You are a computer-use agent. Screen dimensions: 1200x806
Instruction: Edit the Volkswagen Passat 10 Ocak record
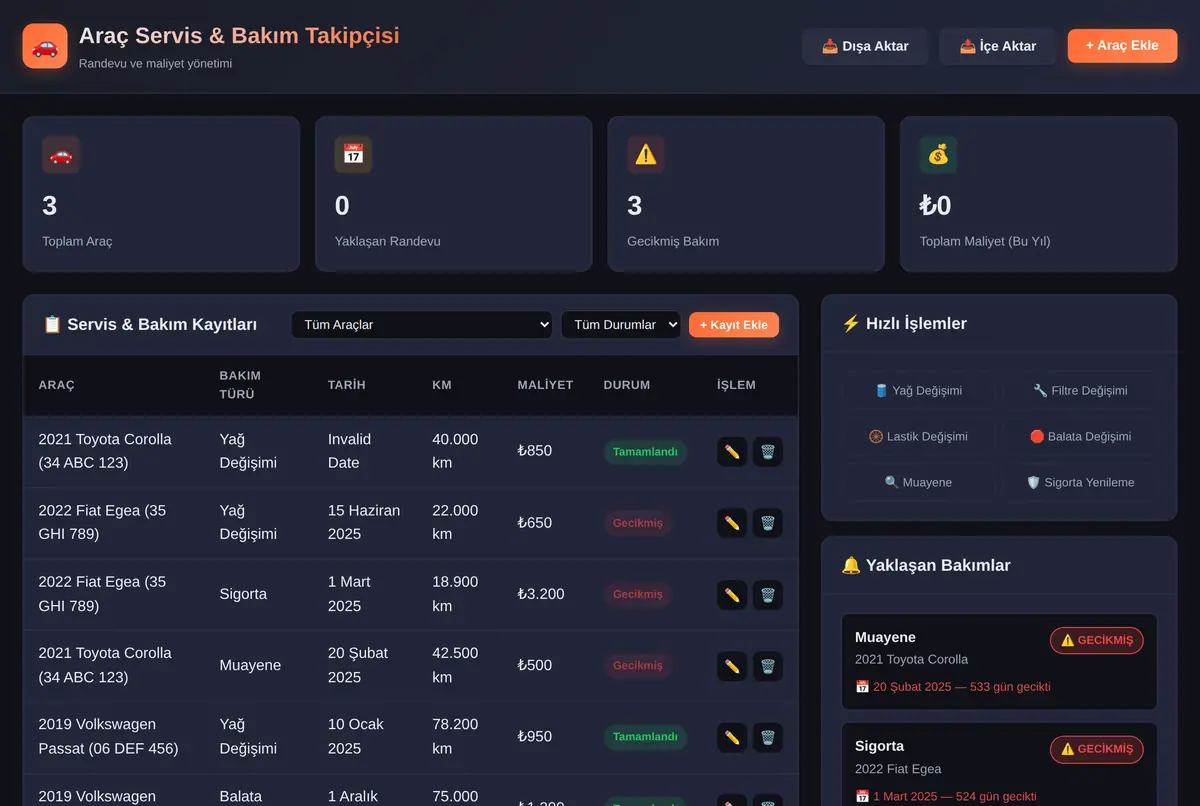click(732, 738)
